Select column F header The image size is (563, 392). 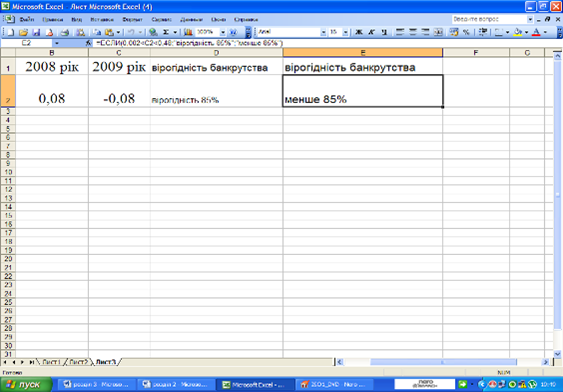pyautogui.click(x=476, y=53)
